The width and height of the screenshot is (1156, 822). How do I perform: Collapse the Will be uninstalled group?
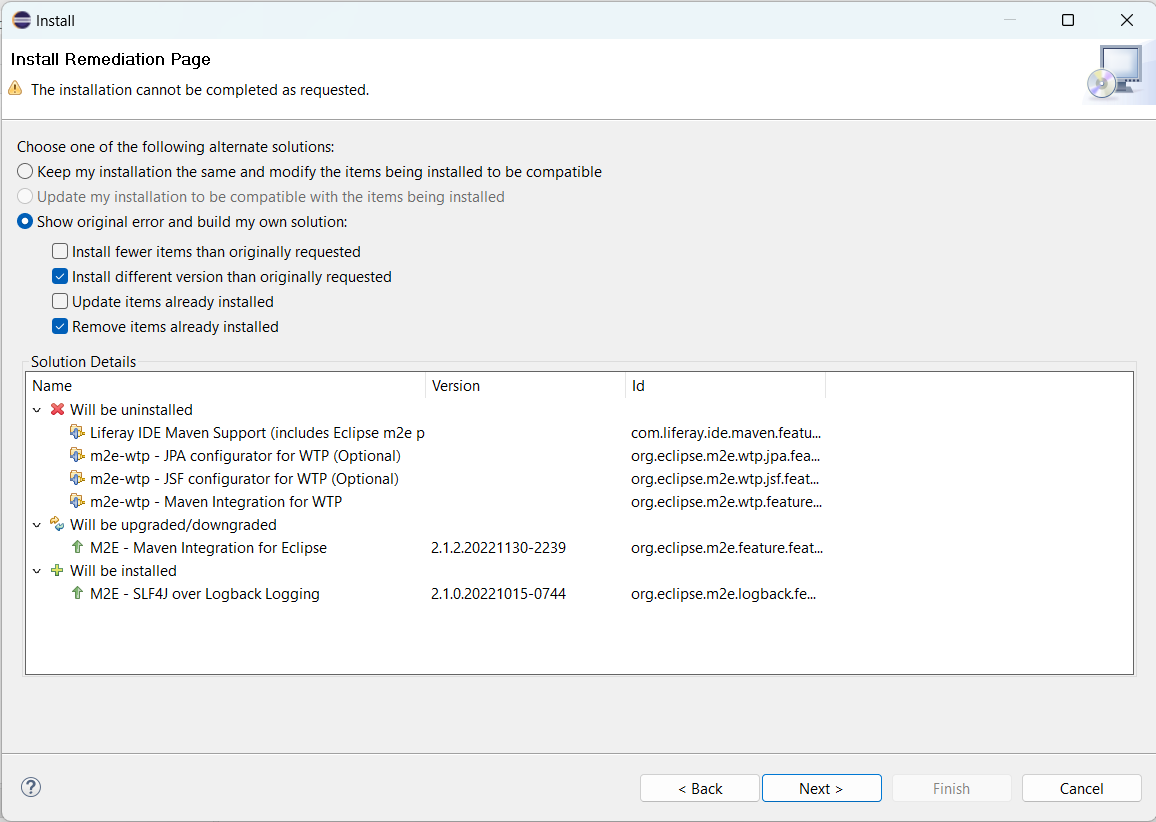coord(37,410)
